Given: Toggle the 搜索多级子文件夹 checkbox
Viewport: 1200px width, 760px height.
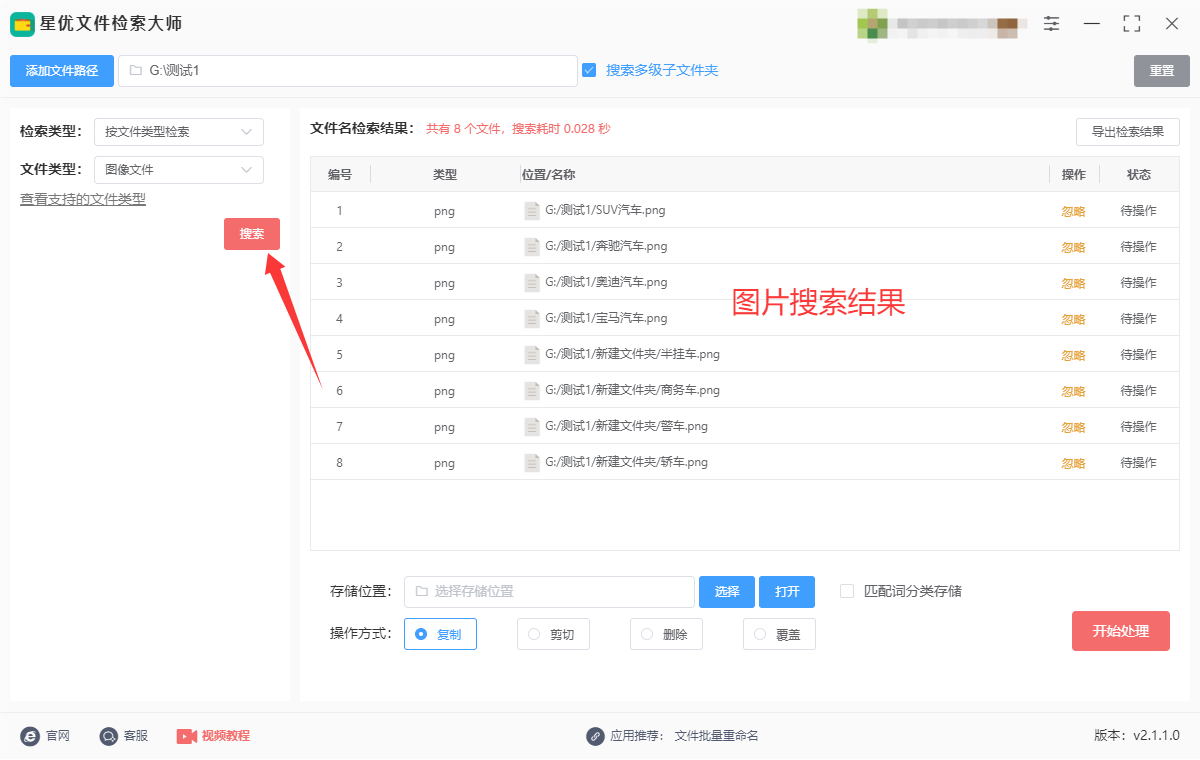Looking at the screenshot, I should point(589,70).
